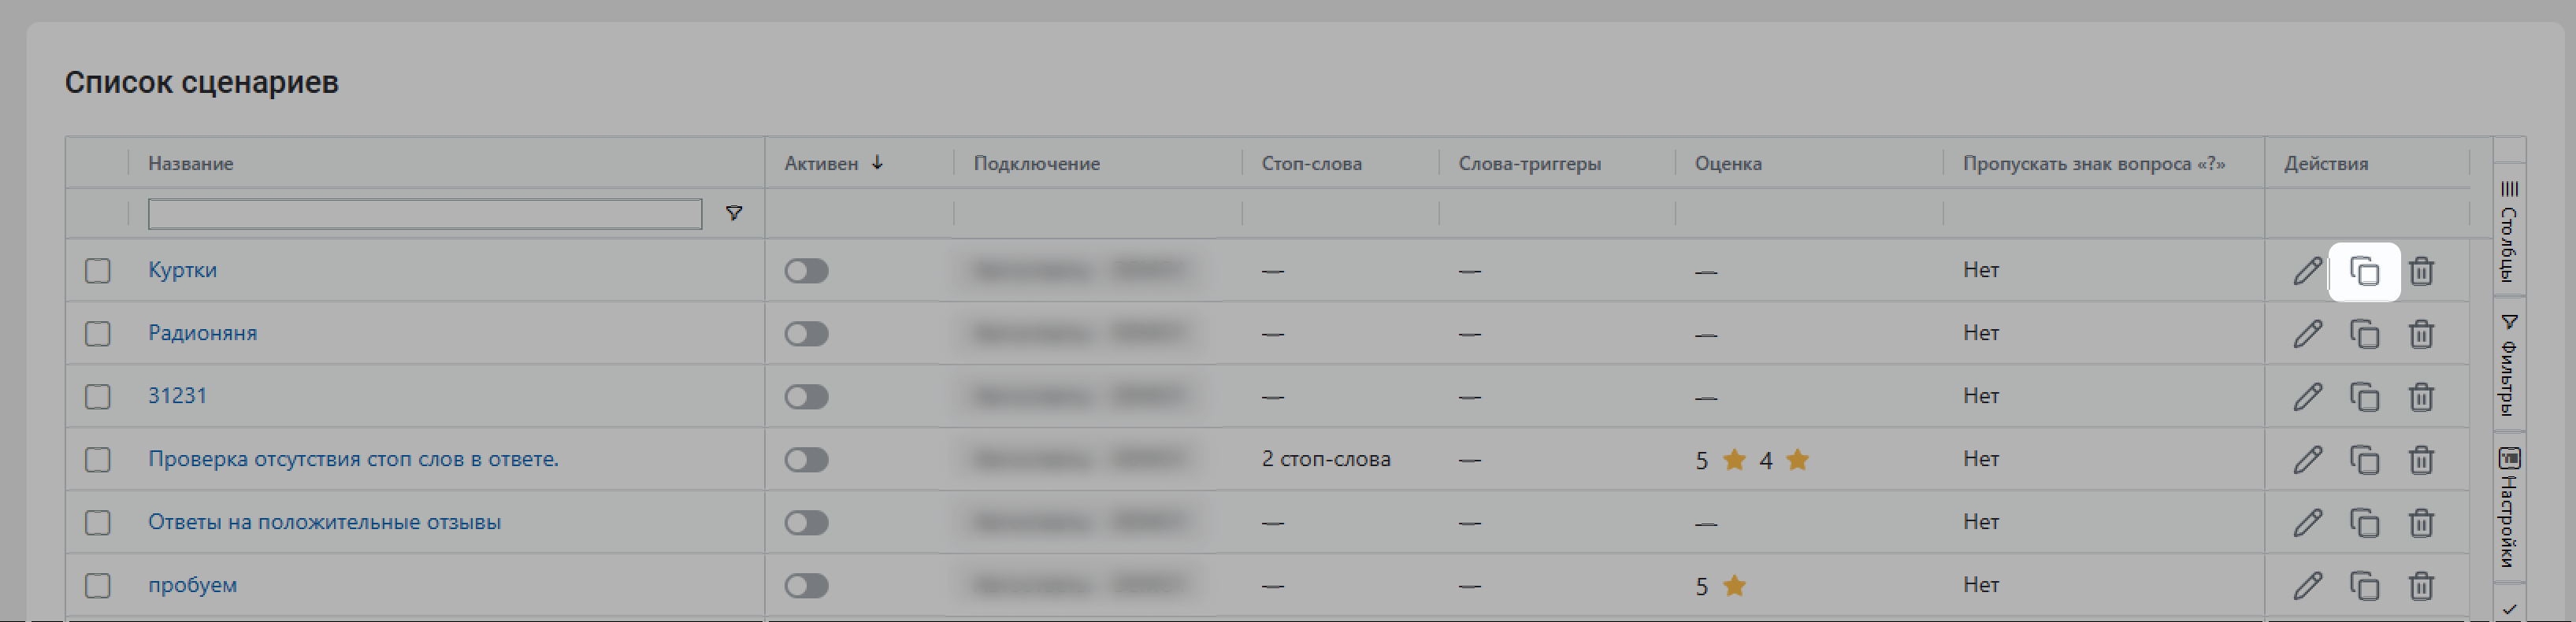Sort by the Активен column header
Screen dimensions: 2576x622
click(821, 163)
